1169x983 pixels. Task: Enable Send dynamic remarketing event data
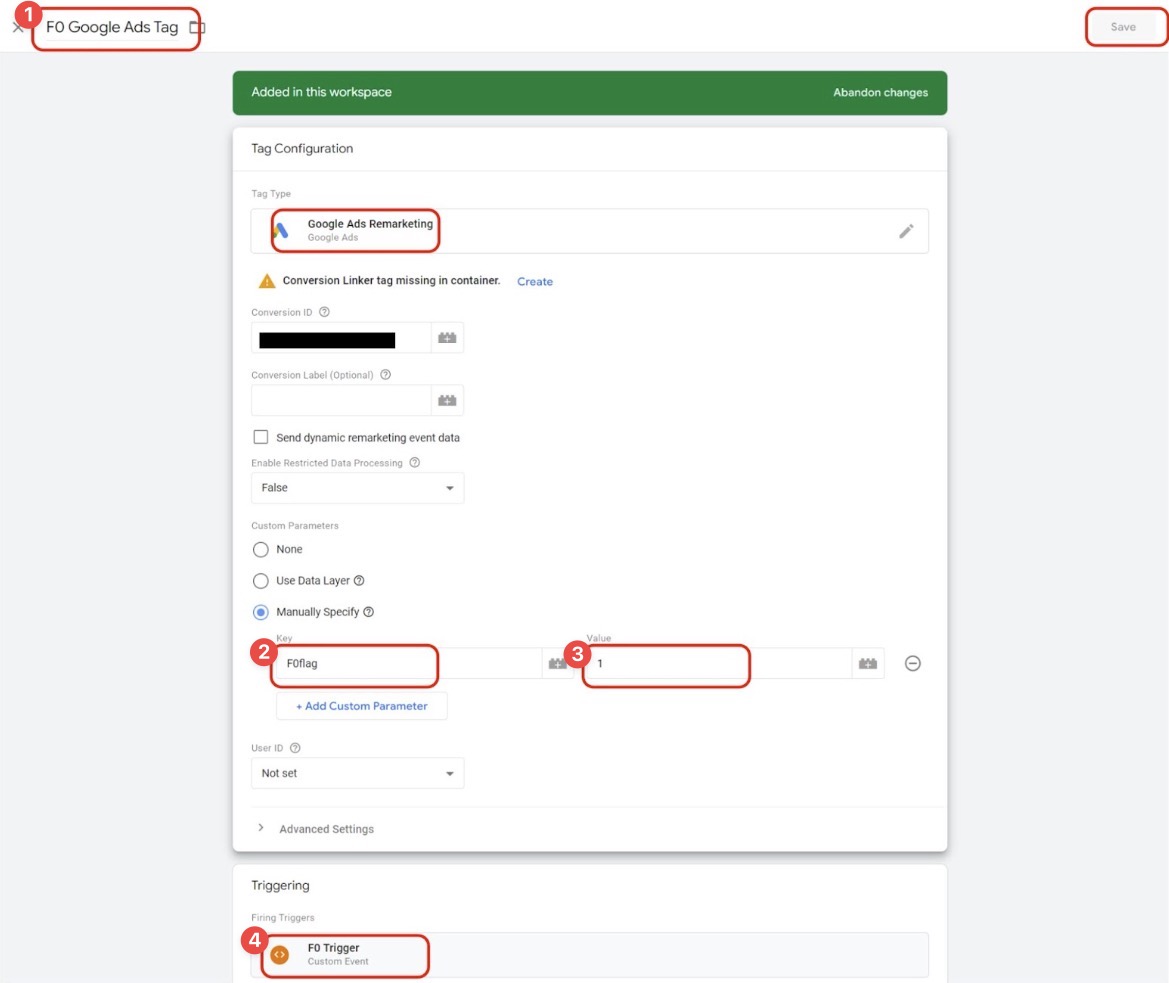coord(261,437)
